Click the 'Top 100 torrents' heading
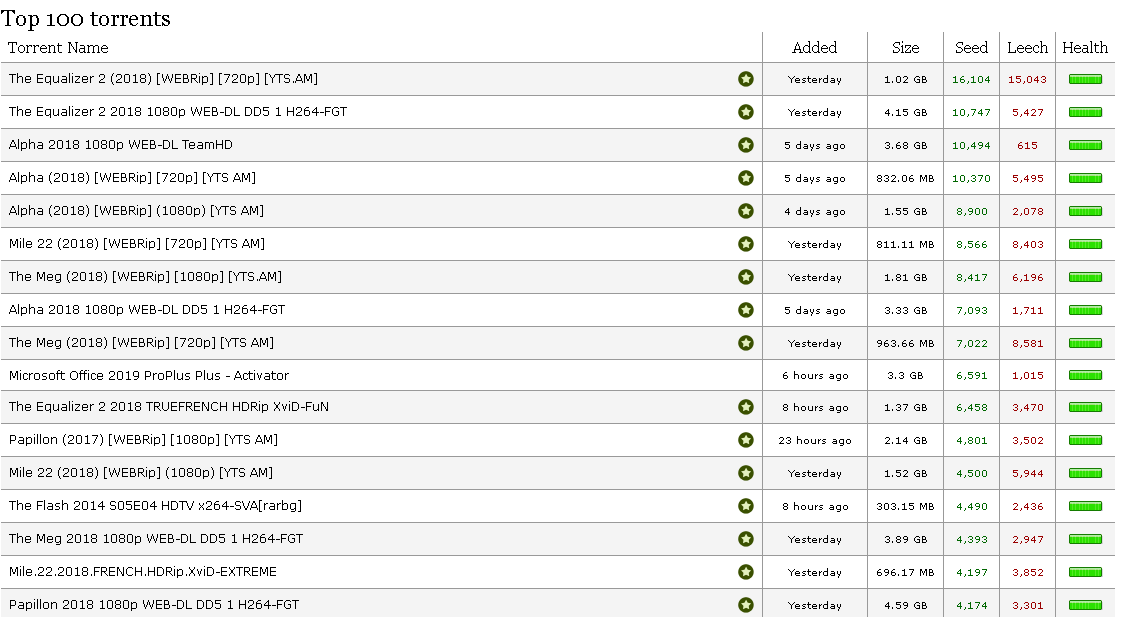Image resolution: width=1125 pixels, height=617 pixels. [85, 19]
